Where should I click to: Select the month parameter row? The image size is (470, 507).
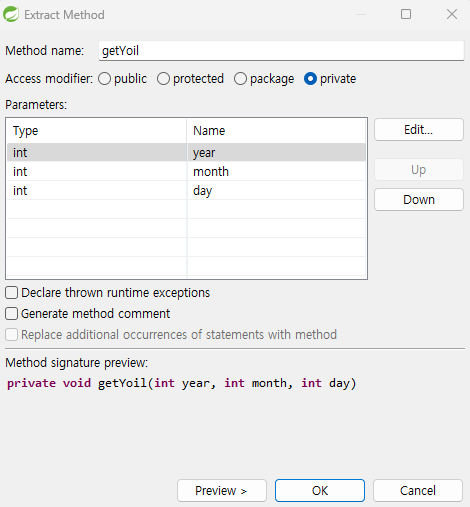(186, 172)
